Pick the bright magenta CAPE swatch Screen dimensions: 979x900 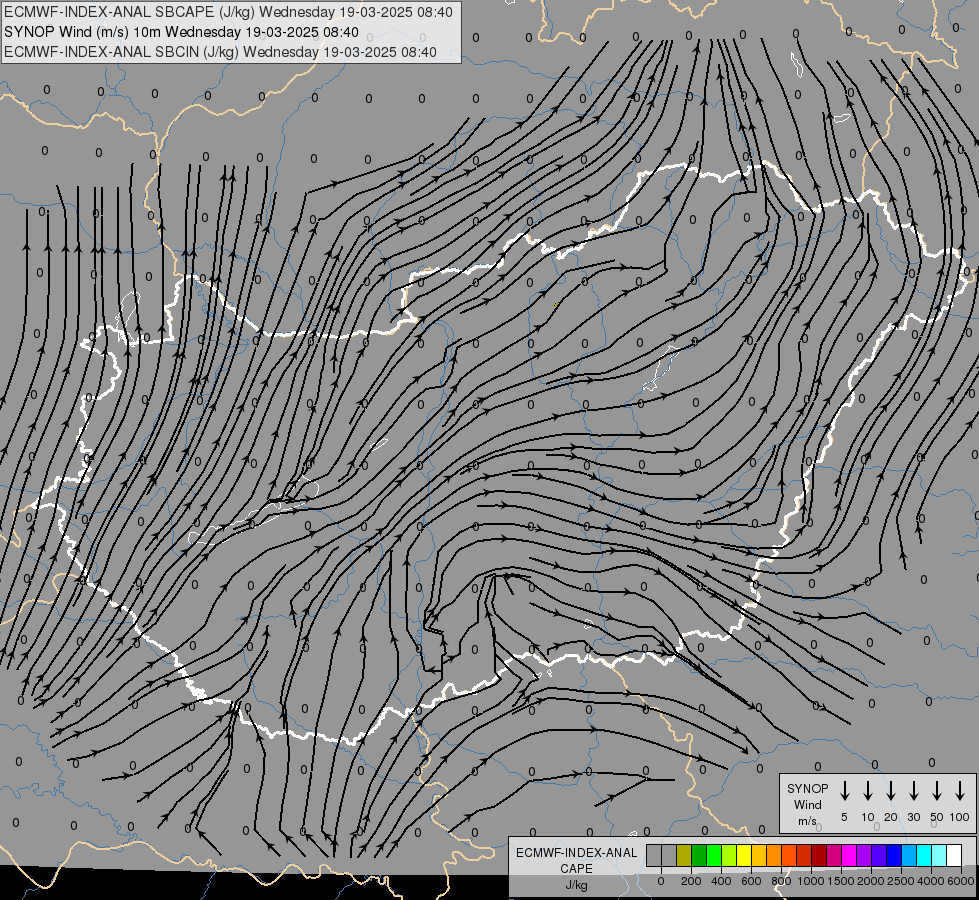850,855
